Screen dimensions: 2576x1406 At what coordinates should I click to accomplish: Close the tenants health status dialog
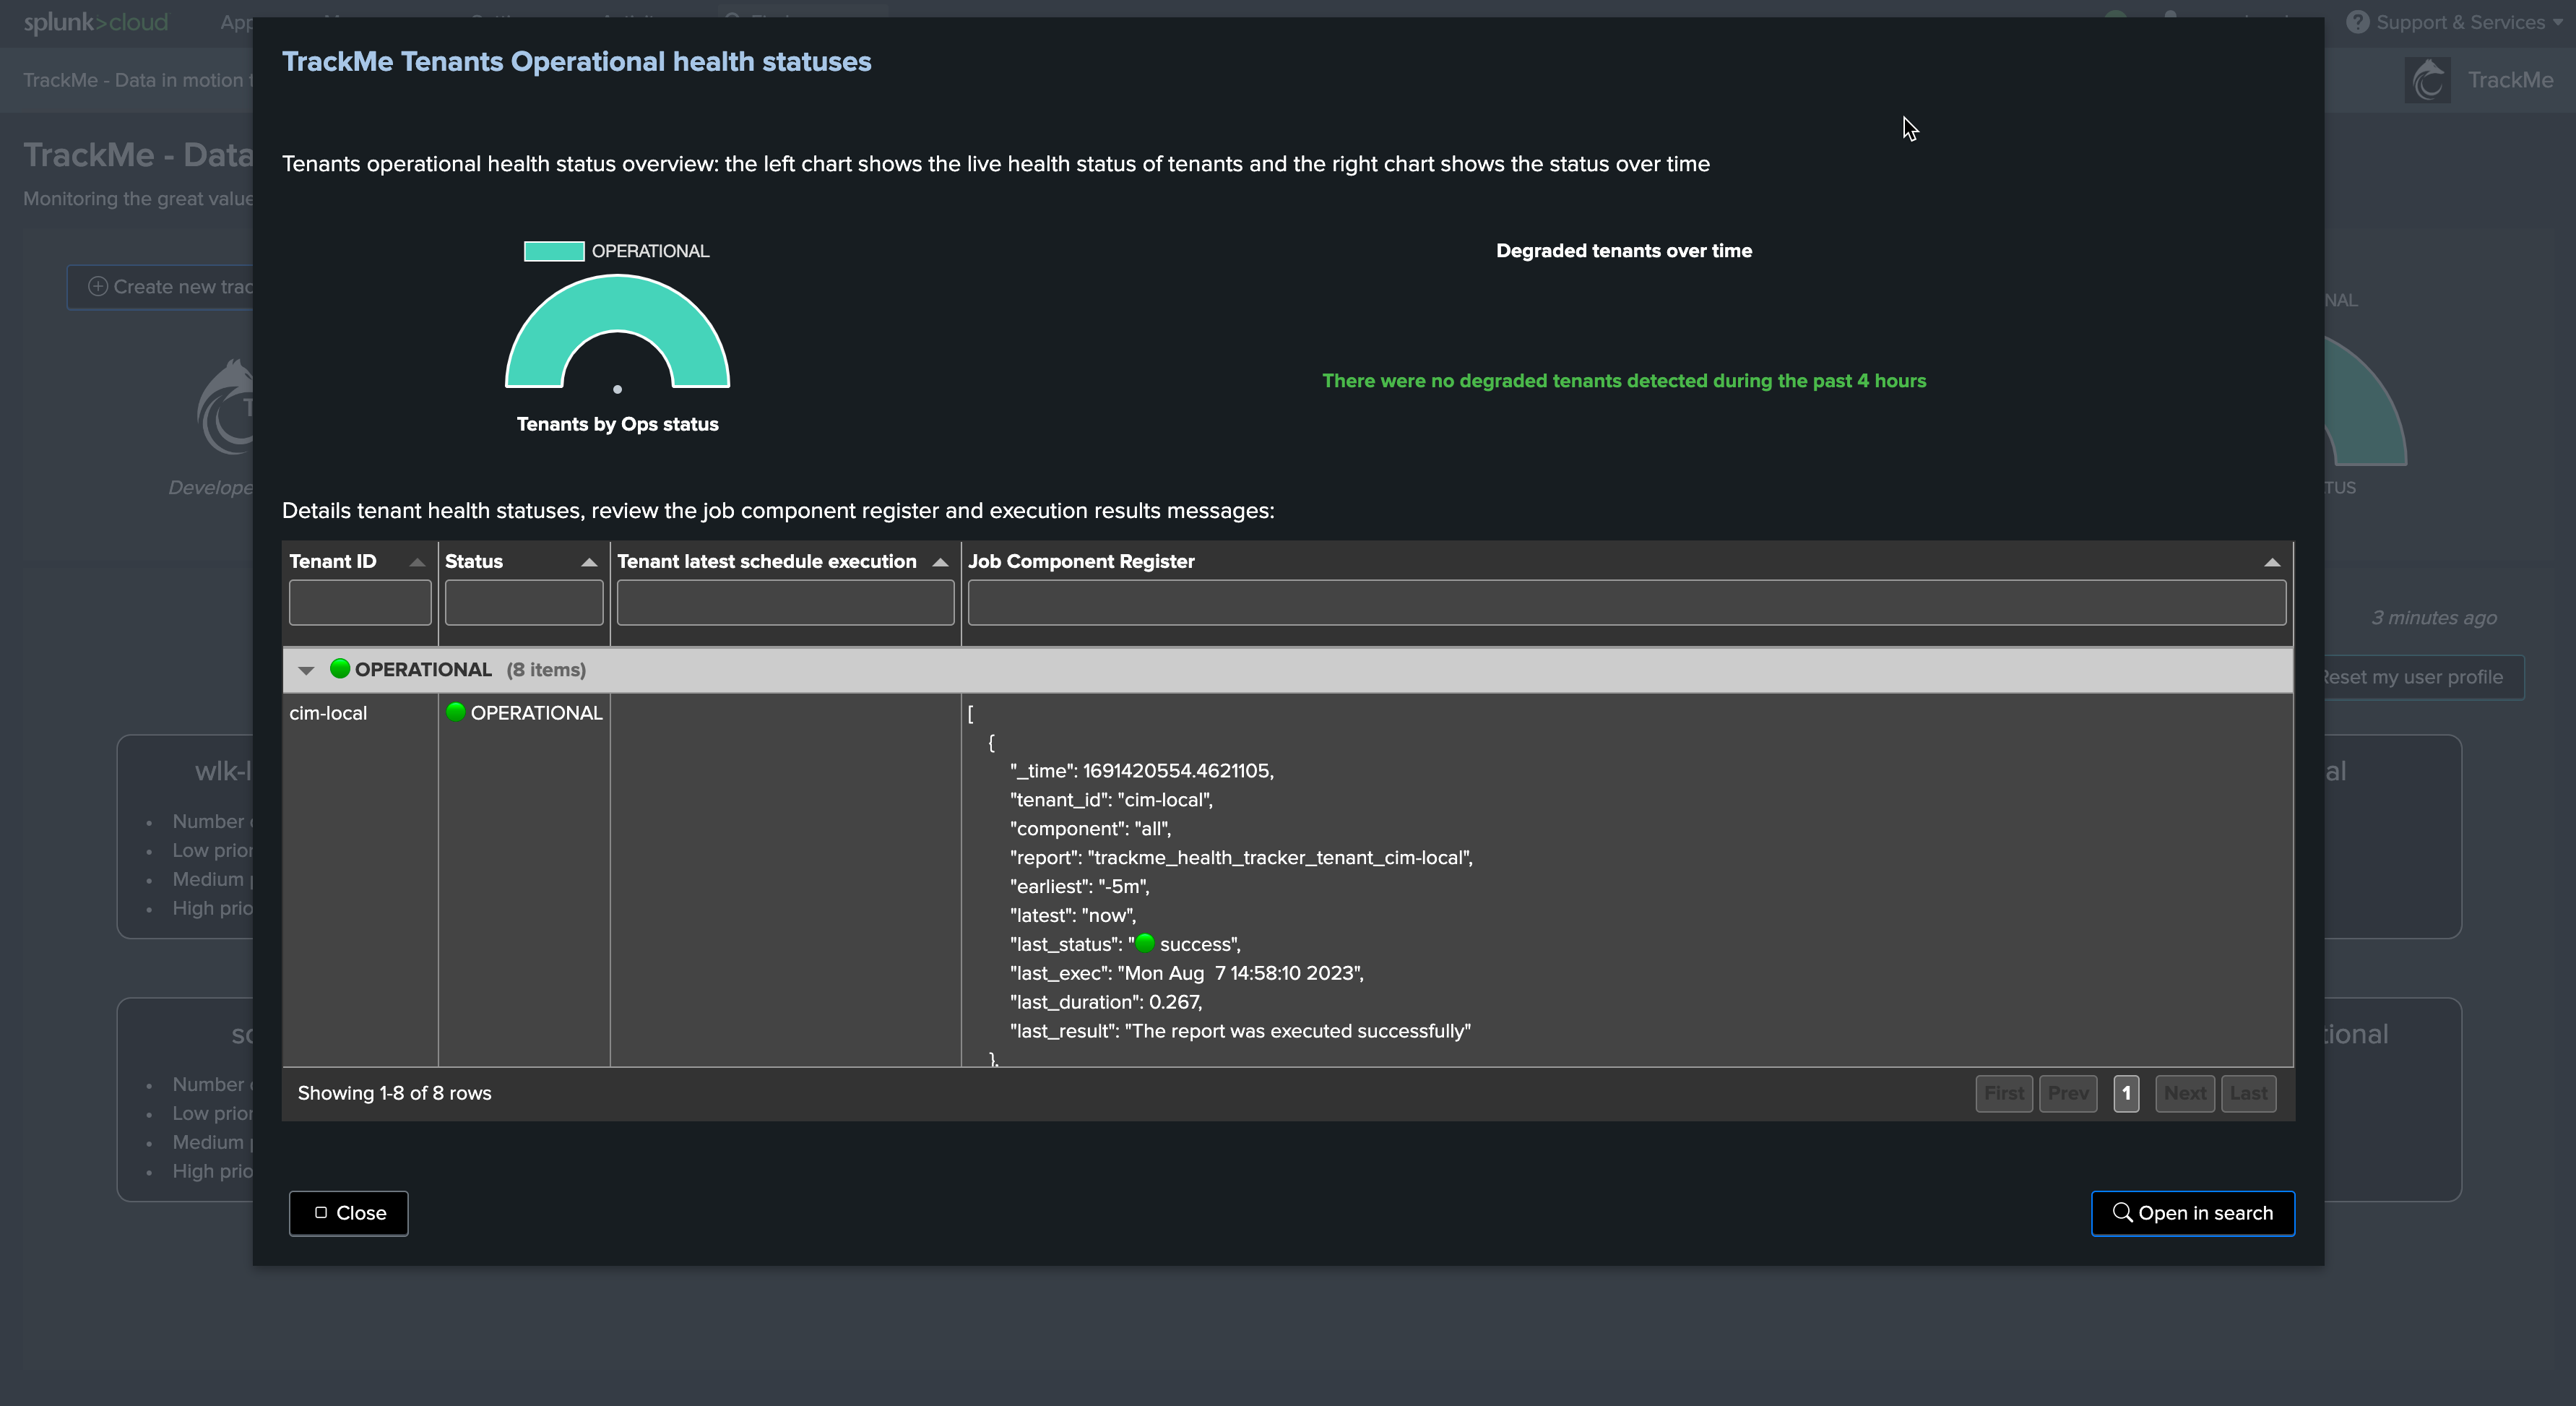coord(348,1213)
